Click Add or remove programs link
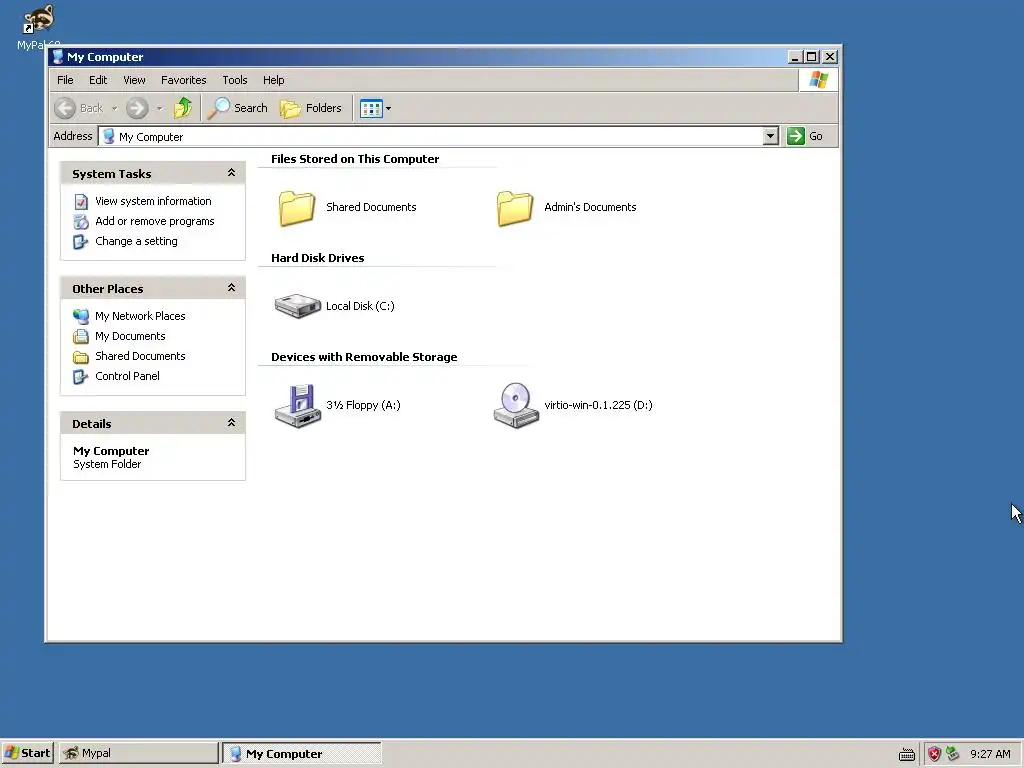The width and height of the screenshot is (1024, 768). (x=155, y=221)
